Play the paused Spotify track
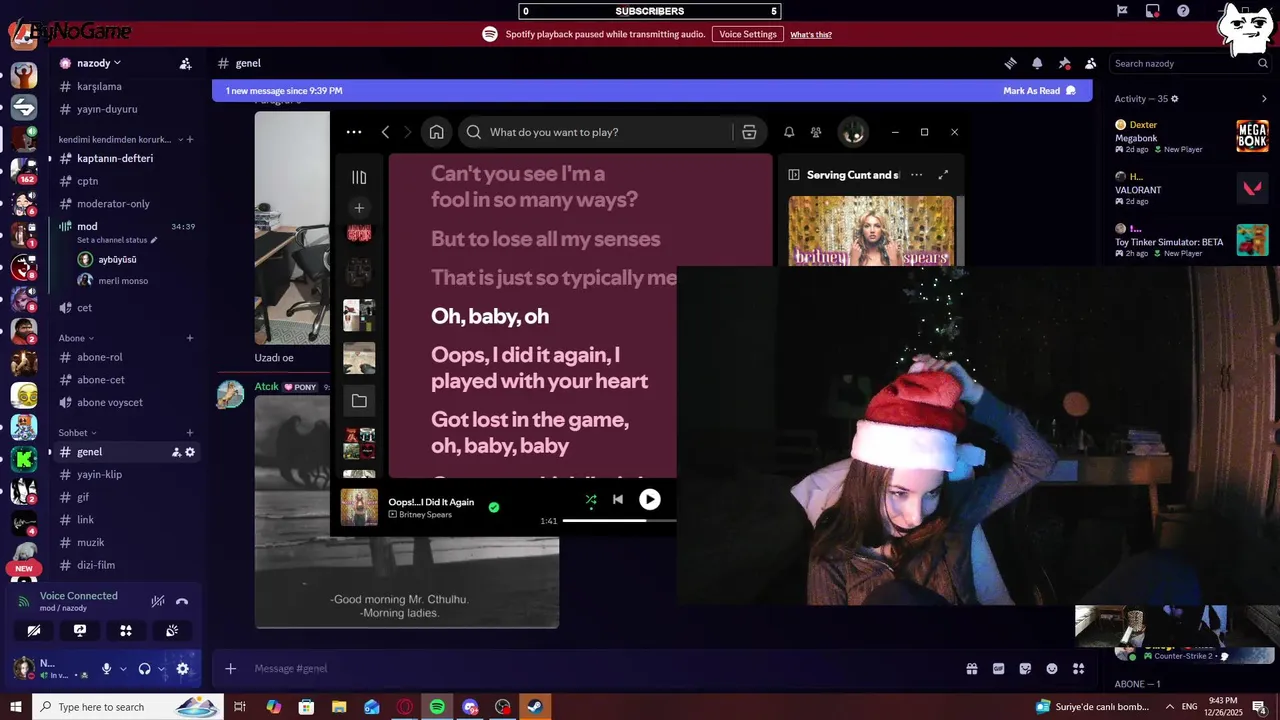Screen dimensions: 1280x720 650,499
